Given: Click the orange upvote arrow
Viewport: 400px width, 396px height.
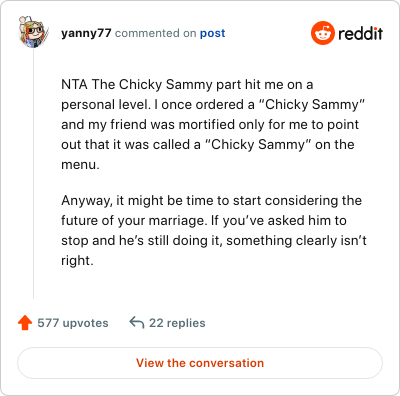Looking at the screenshot, I should click(x=25, y=323).
